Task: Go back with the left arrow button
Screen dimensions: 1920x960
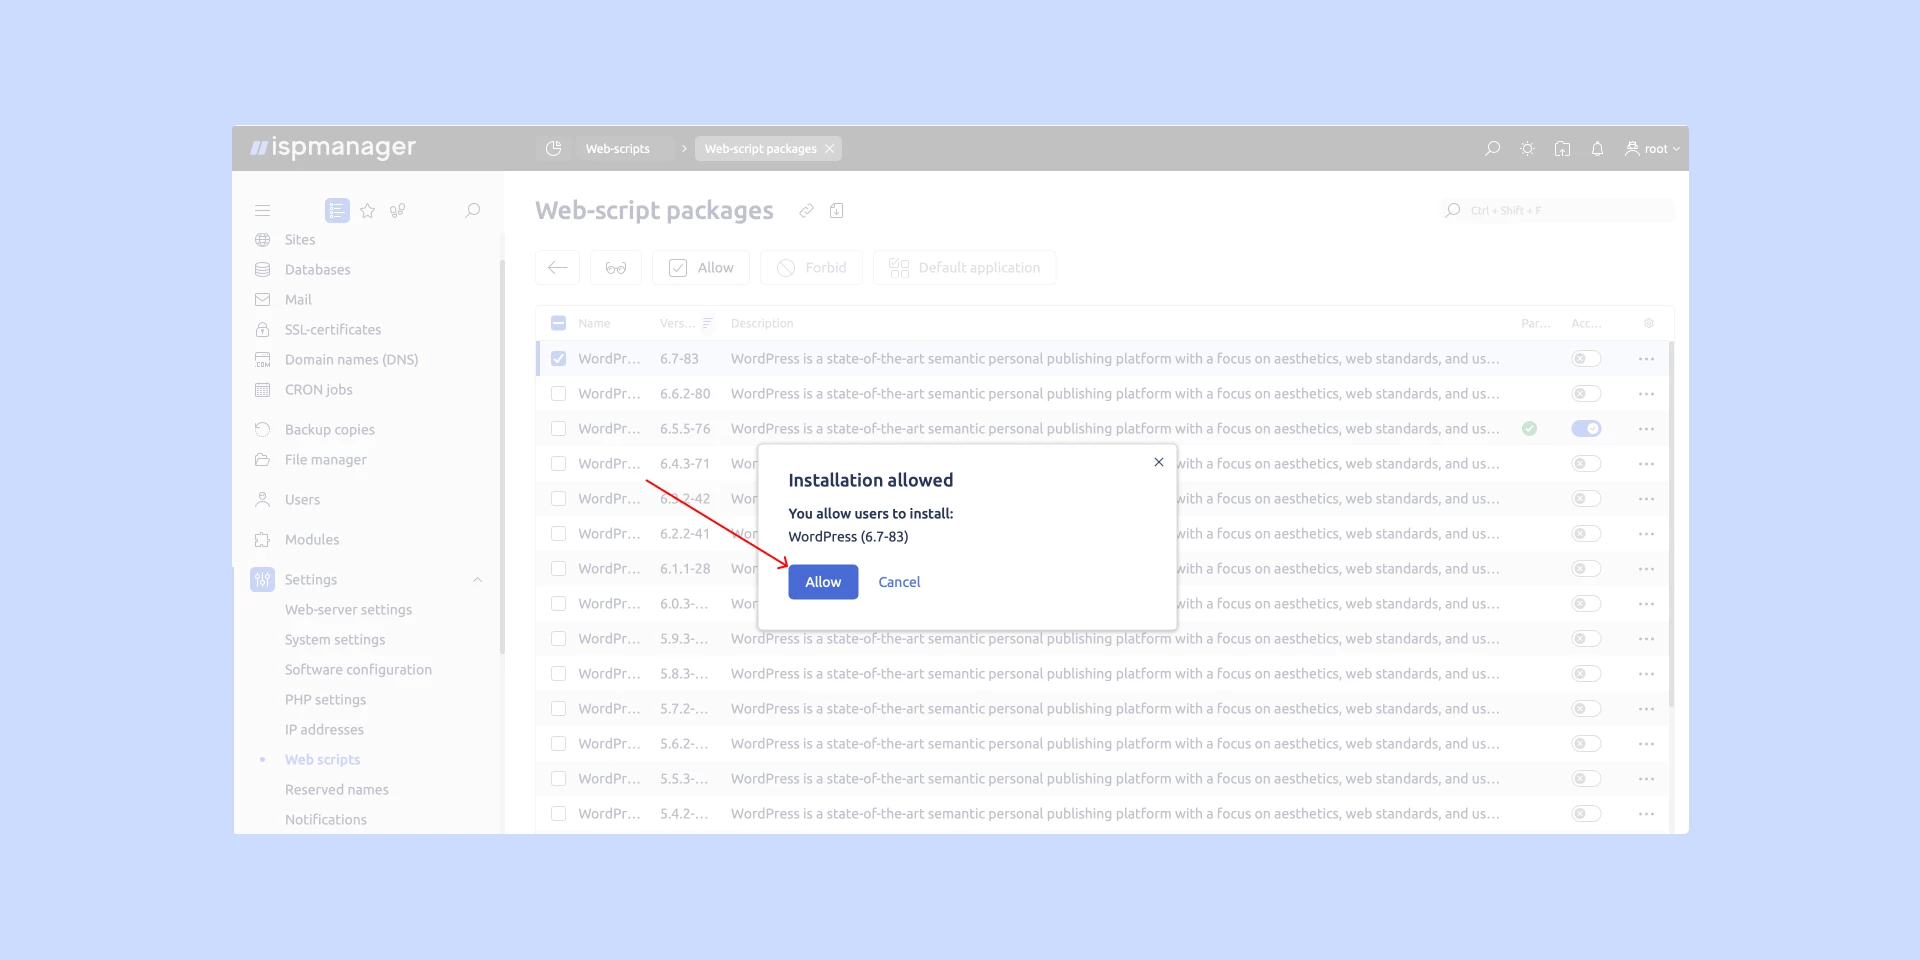Action: point(557,268)
